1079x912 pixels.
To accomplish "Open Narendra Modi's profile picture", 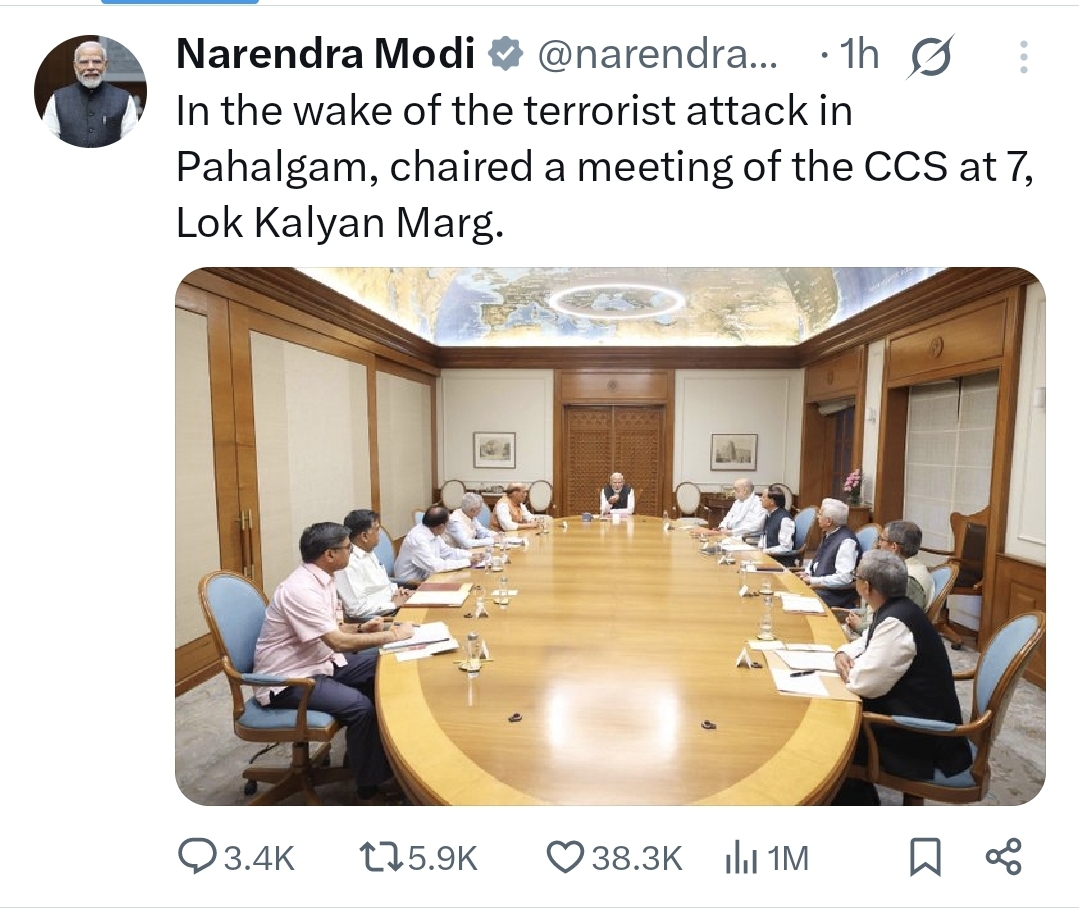I will 90,93.
